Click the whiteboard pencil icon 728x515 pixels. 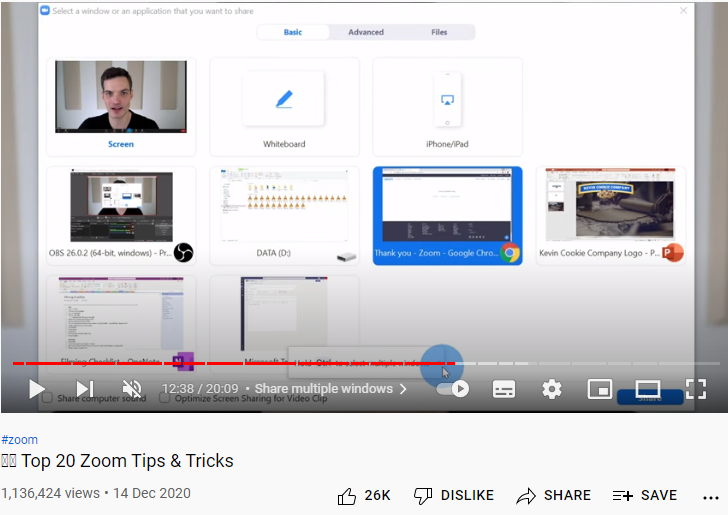[x=284, y=99]
